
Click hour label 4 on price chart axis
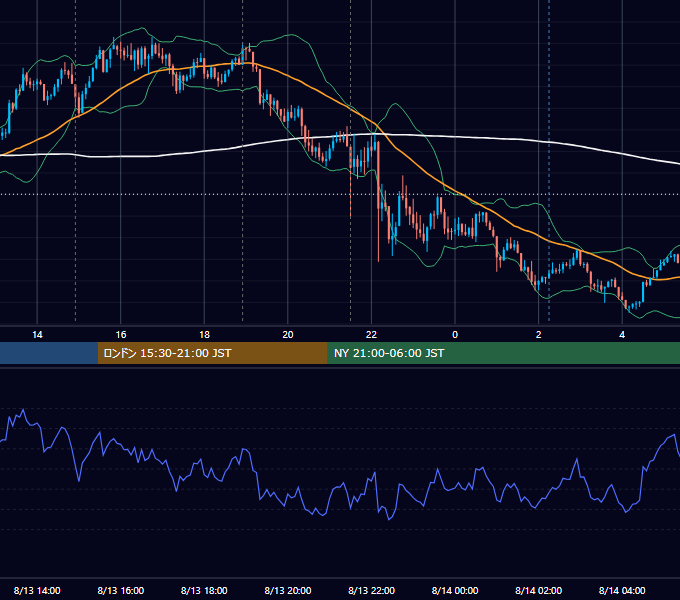click(622, 335)
